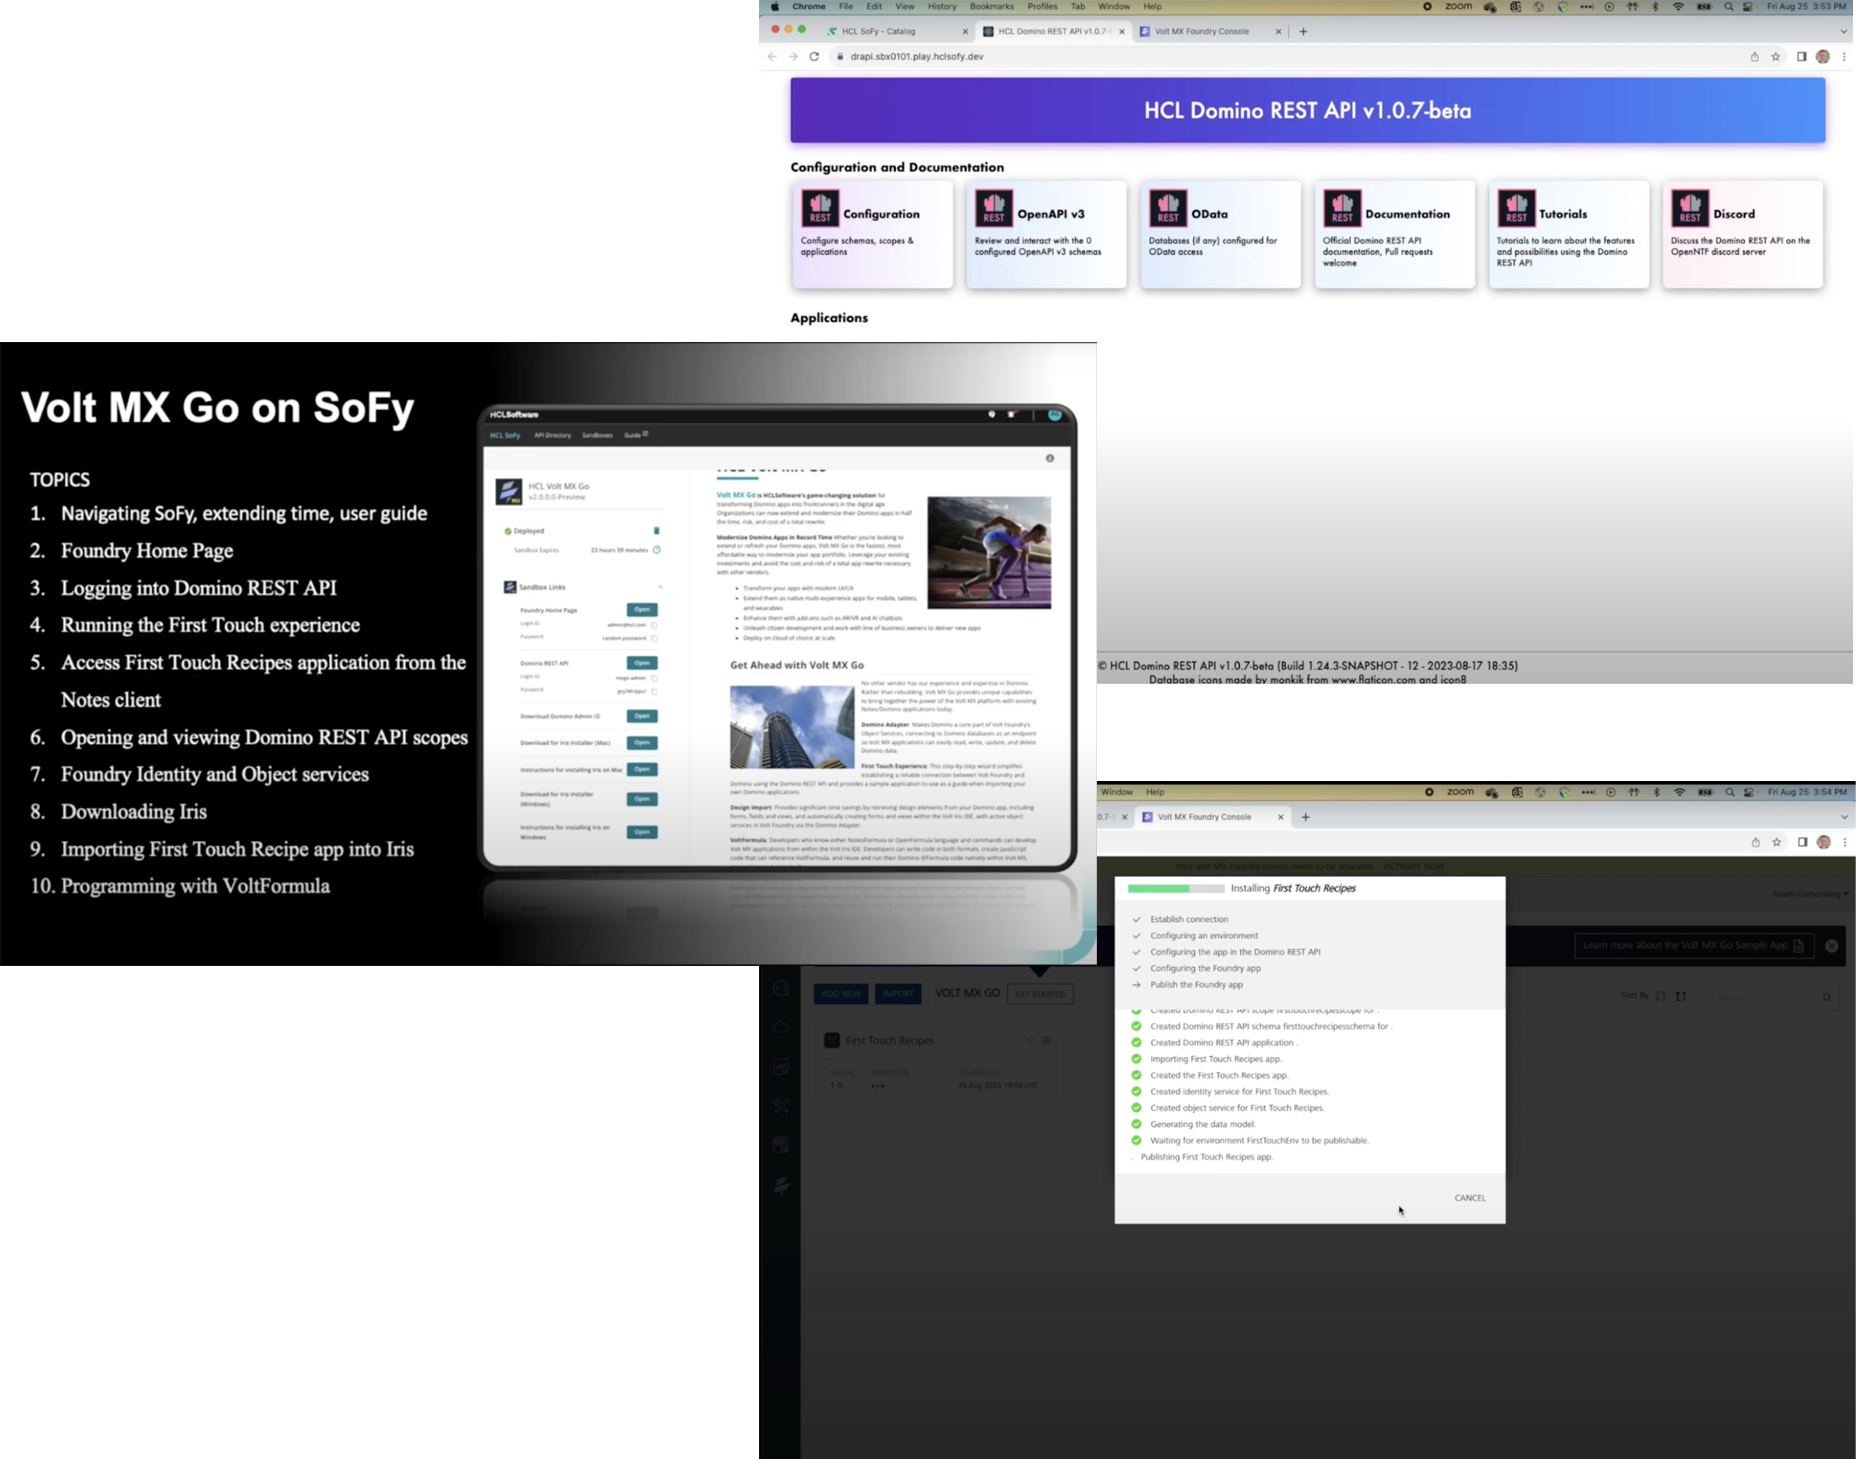The height and width of the screenshot is (1459, 1856).
Task: Click Learn more about the Volt MX Go Sample App
Action: (x=1694, y=946)
